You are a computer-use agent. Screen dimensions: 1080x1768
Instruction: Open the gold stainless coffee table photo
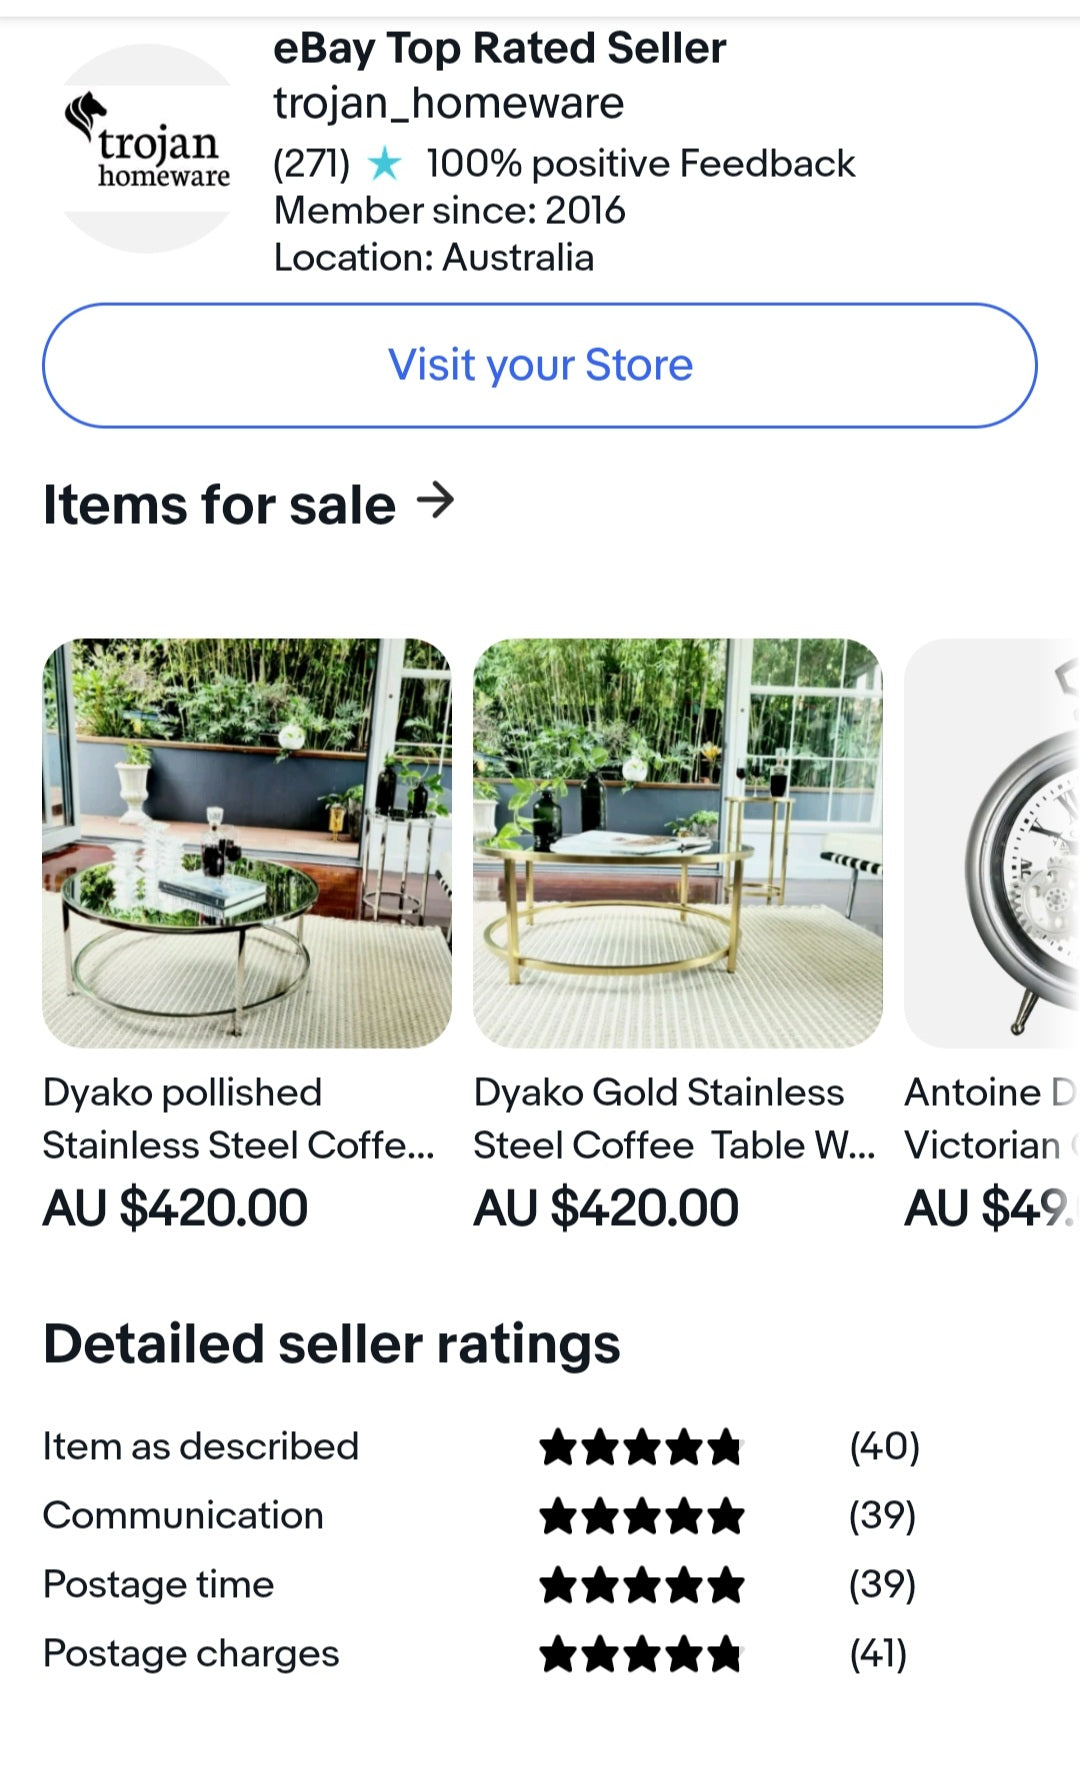coord(677,843)
